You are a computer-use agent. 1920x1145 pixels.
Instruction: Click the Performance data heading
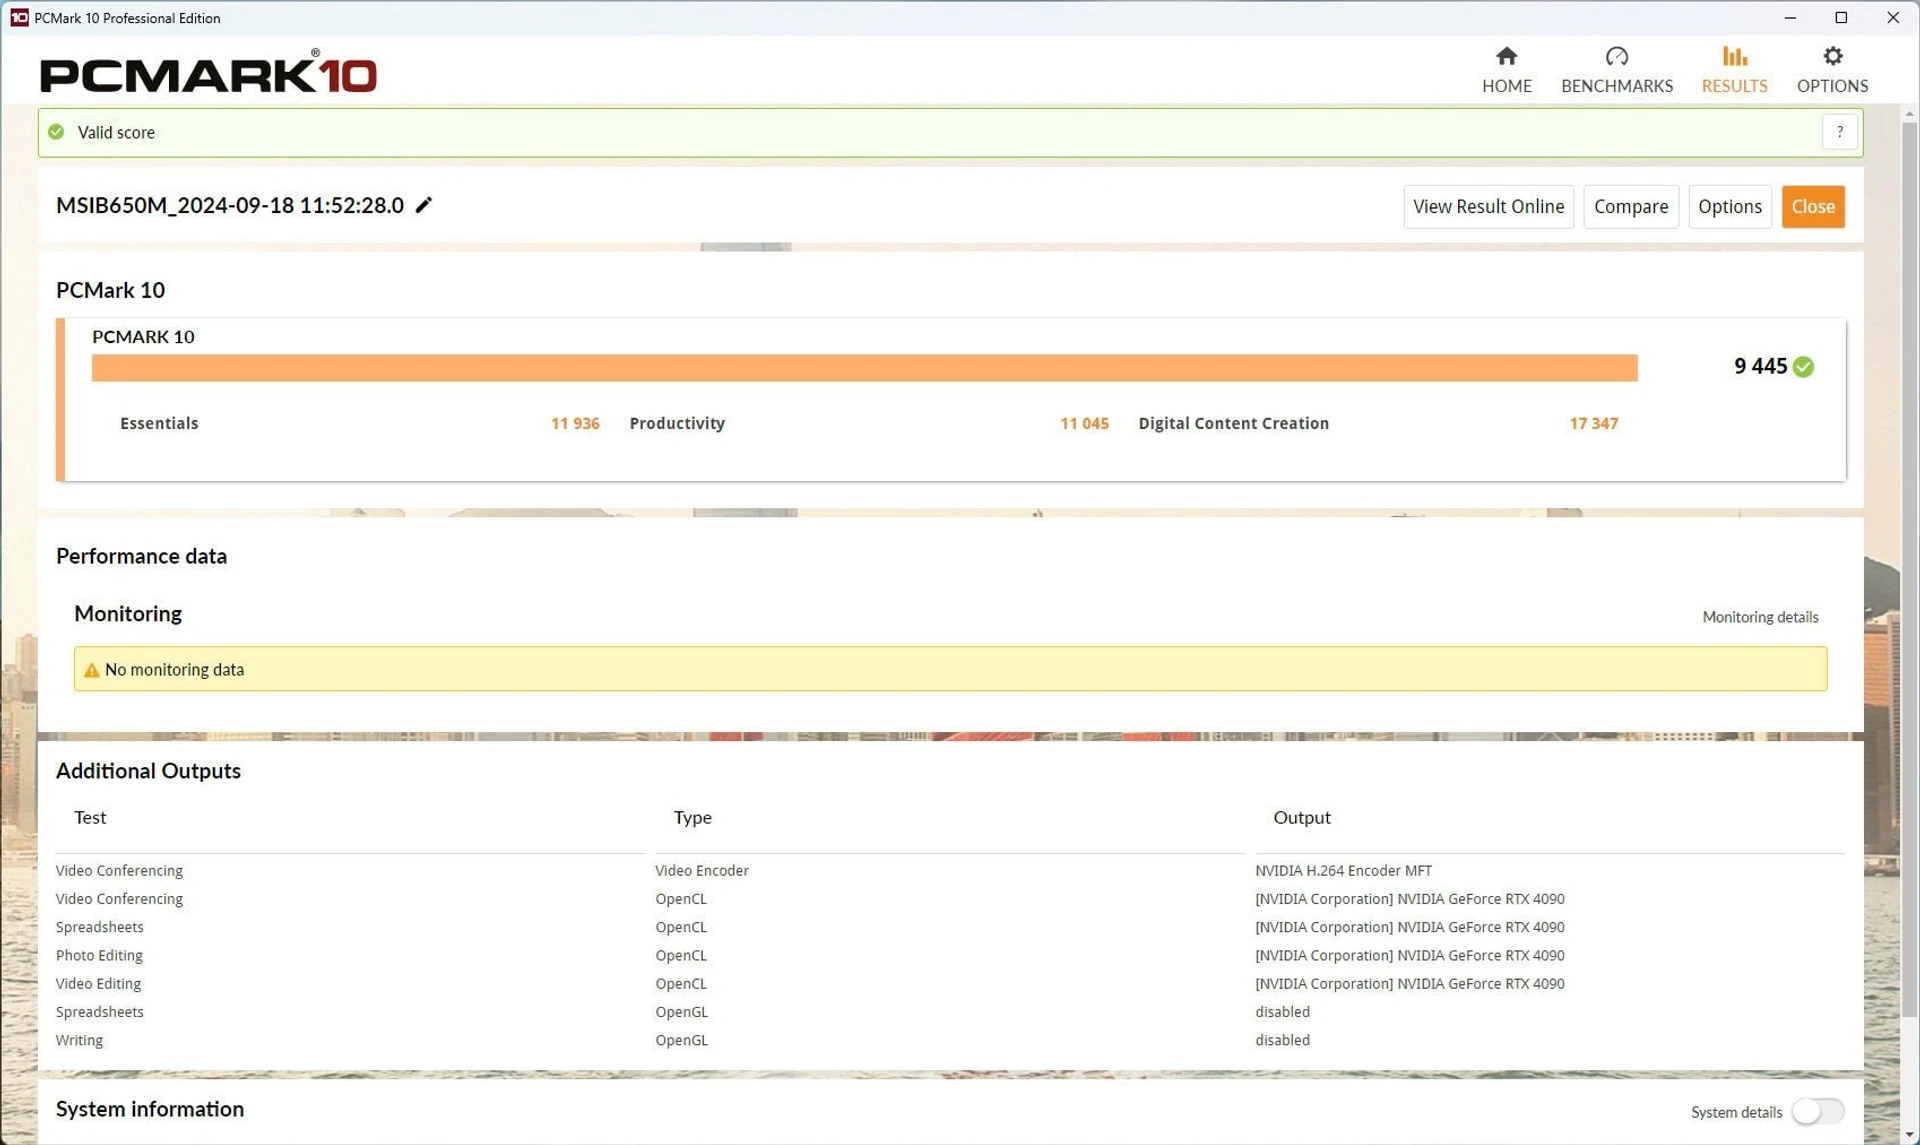[x=141, y=556]
